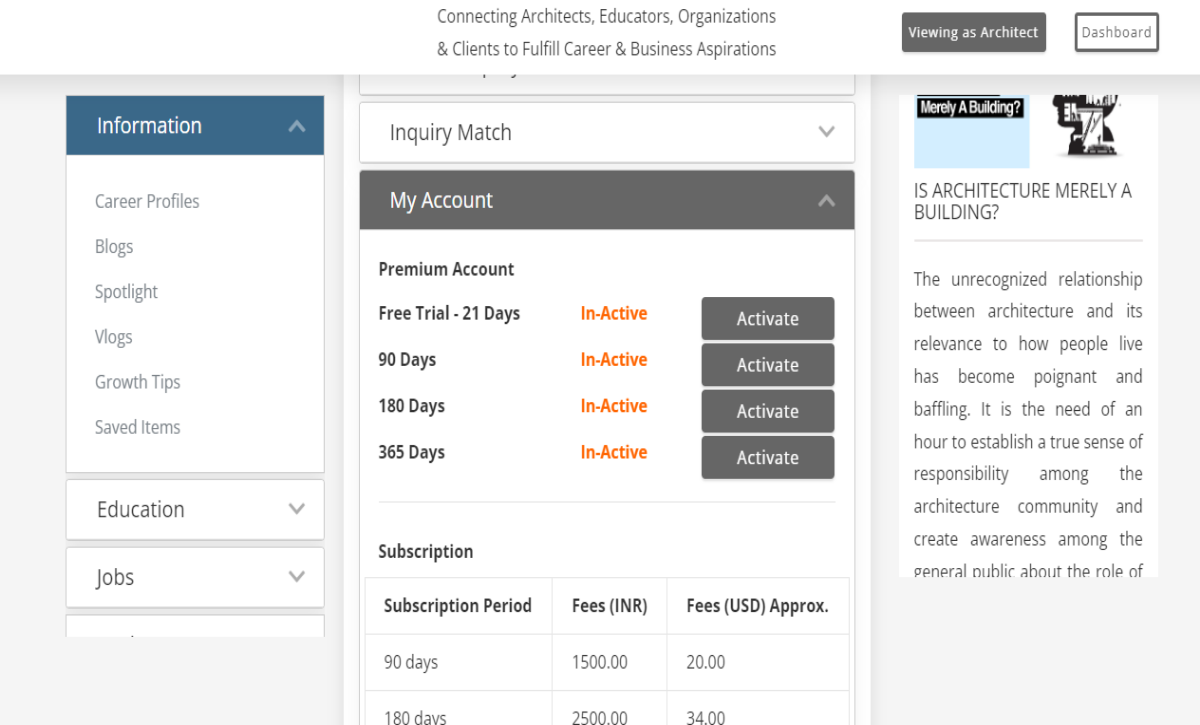Activate the 90 Days premium plan
Image resolution: width=1200 pixels, height=725 pixels.
768,365
